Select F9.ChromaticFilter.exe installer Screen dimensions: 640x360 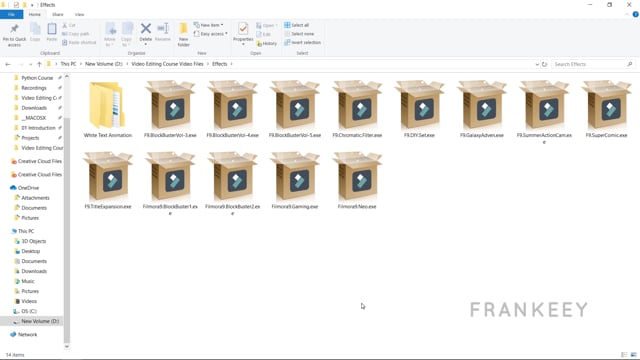click(x=357, y=109)
